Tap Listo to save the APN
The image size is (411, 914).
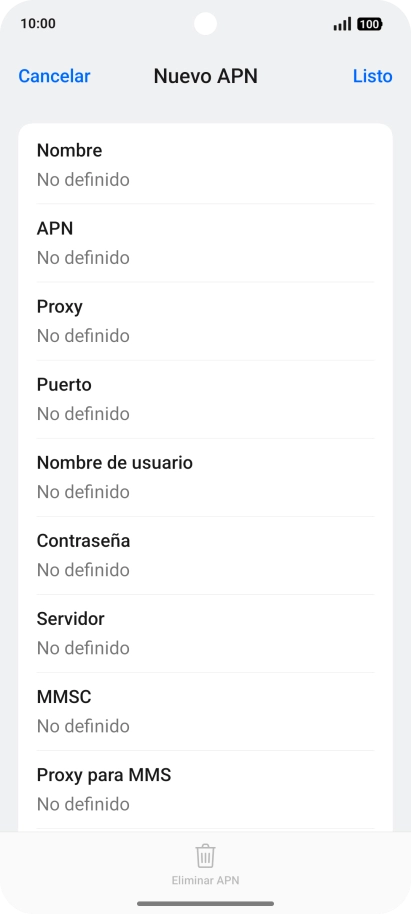point(373,76)
